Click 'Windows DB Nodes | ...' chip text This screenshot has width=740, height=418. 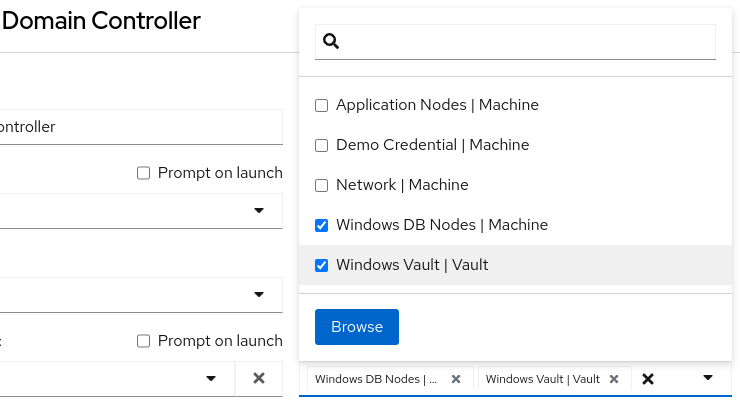point(376,379)
